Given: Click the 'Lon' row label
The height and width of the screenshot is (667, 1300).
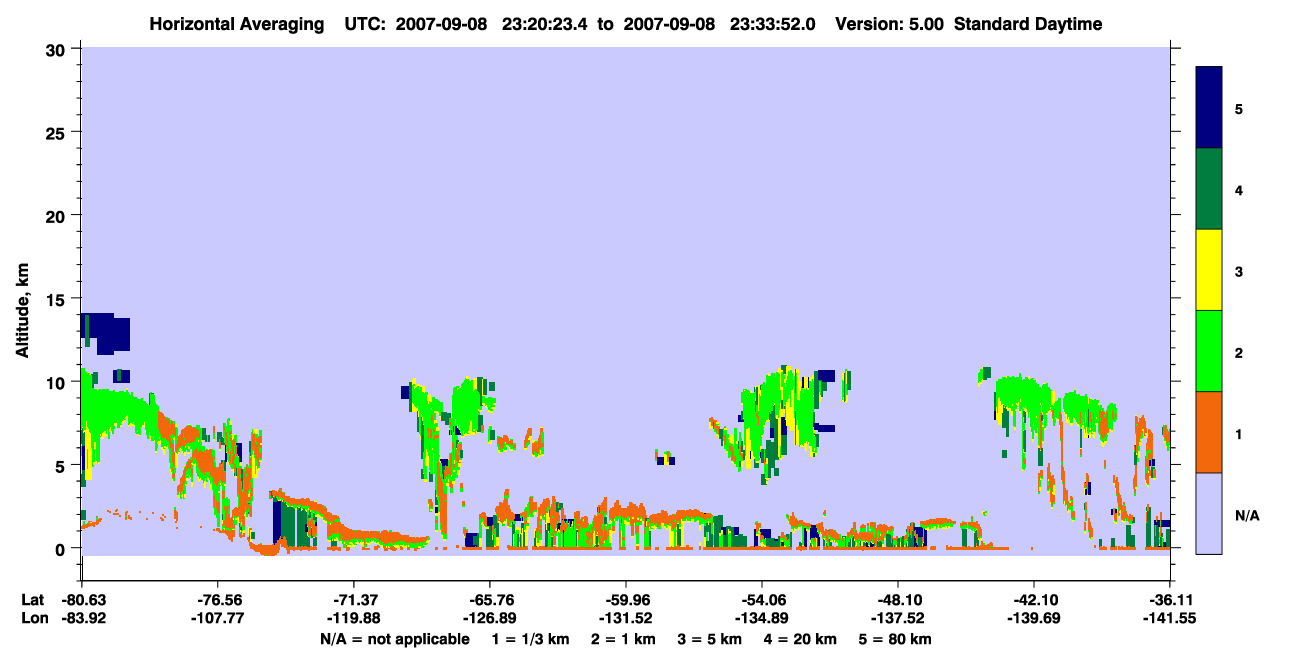Looking at the screenshot, I should 33,618.
